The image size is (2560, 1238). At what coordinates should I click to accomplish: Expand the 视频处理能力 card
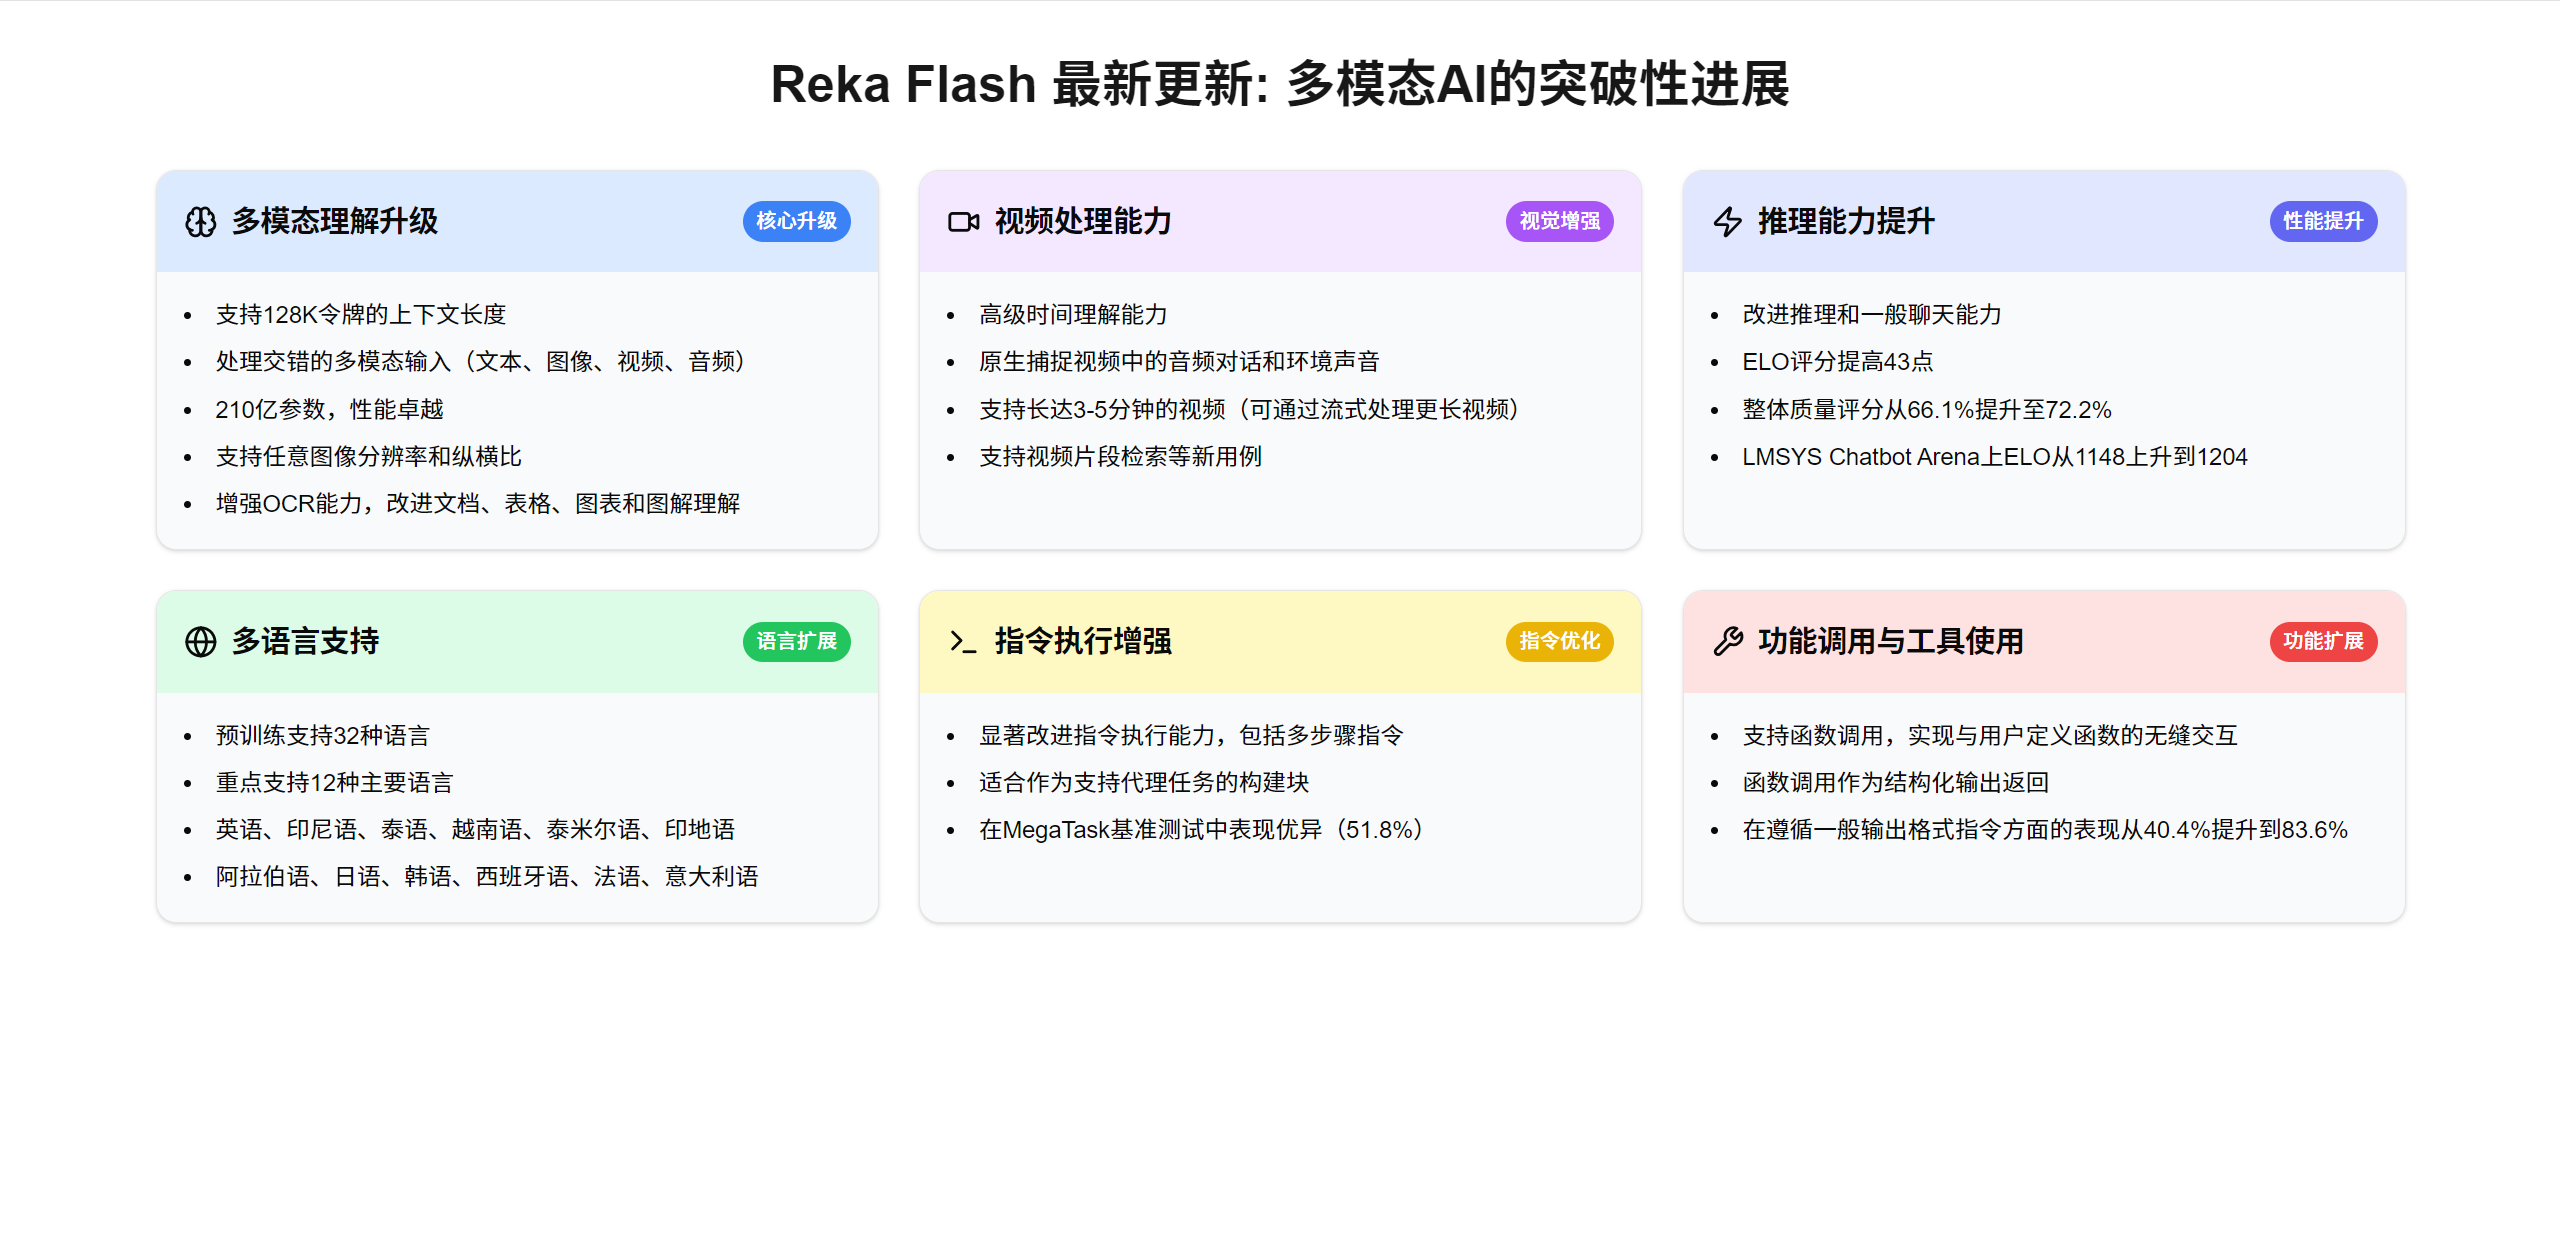tap(1280, 221)
